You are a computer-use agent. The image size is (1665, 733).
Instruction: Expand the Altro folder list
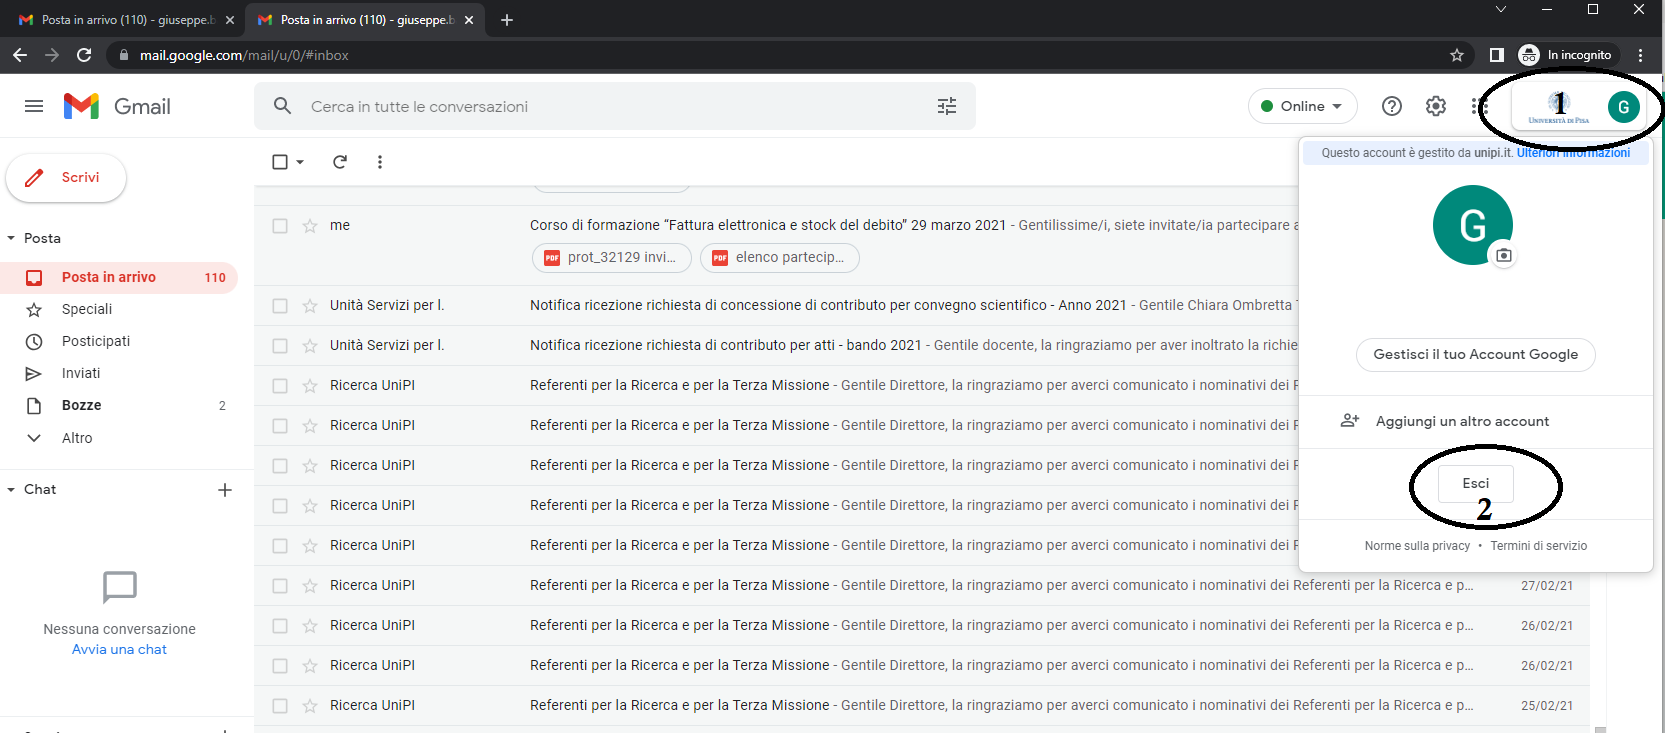point(76,438)
